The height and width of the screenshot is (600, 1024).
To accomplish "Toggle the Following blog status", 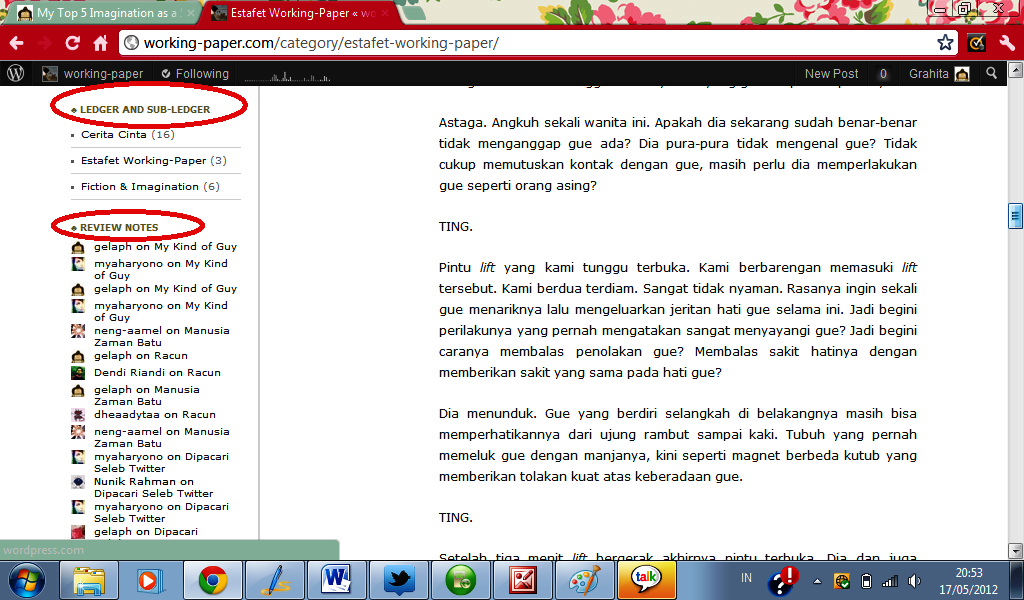I will coord(194,73).
